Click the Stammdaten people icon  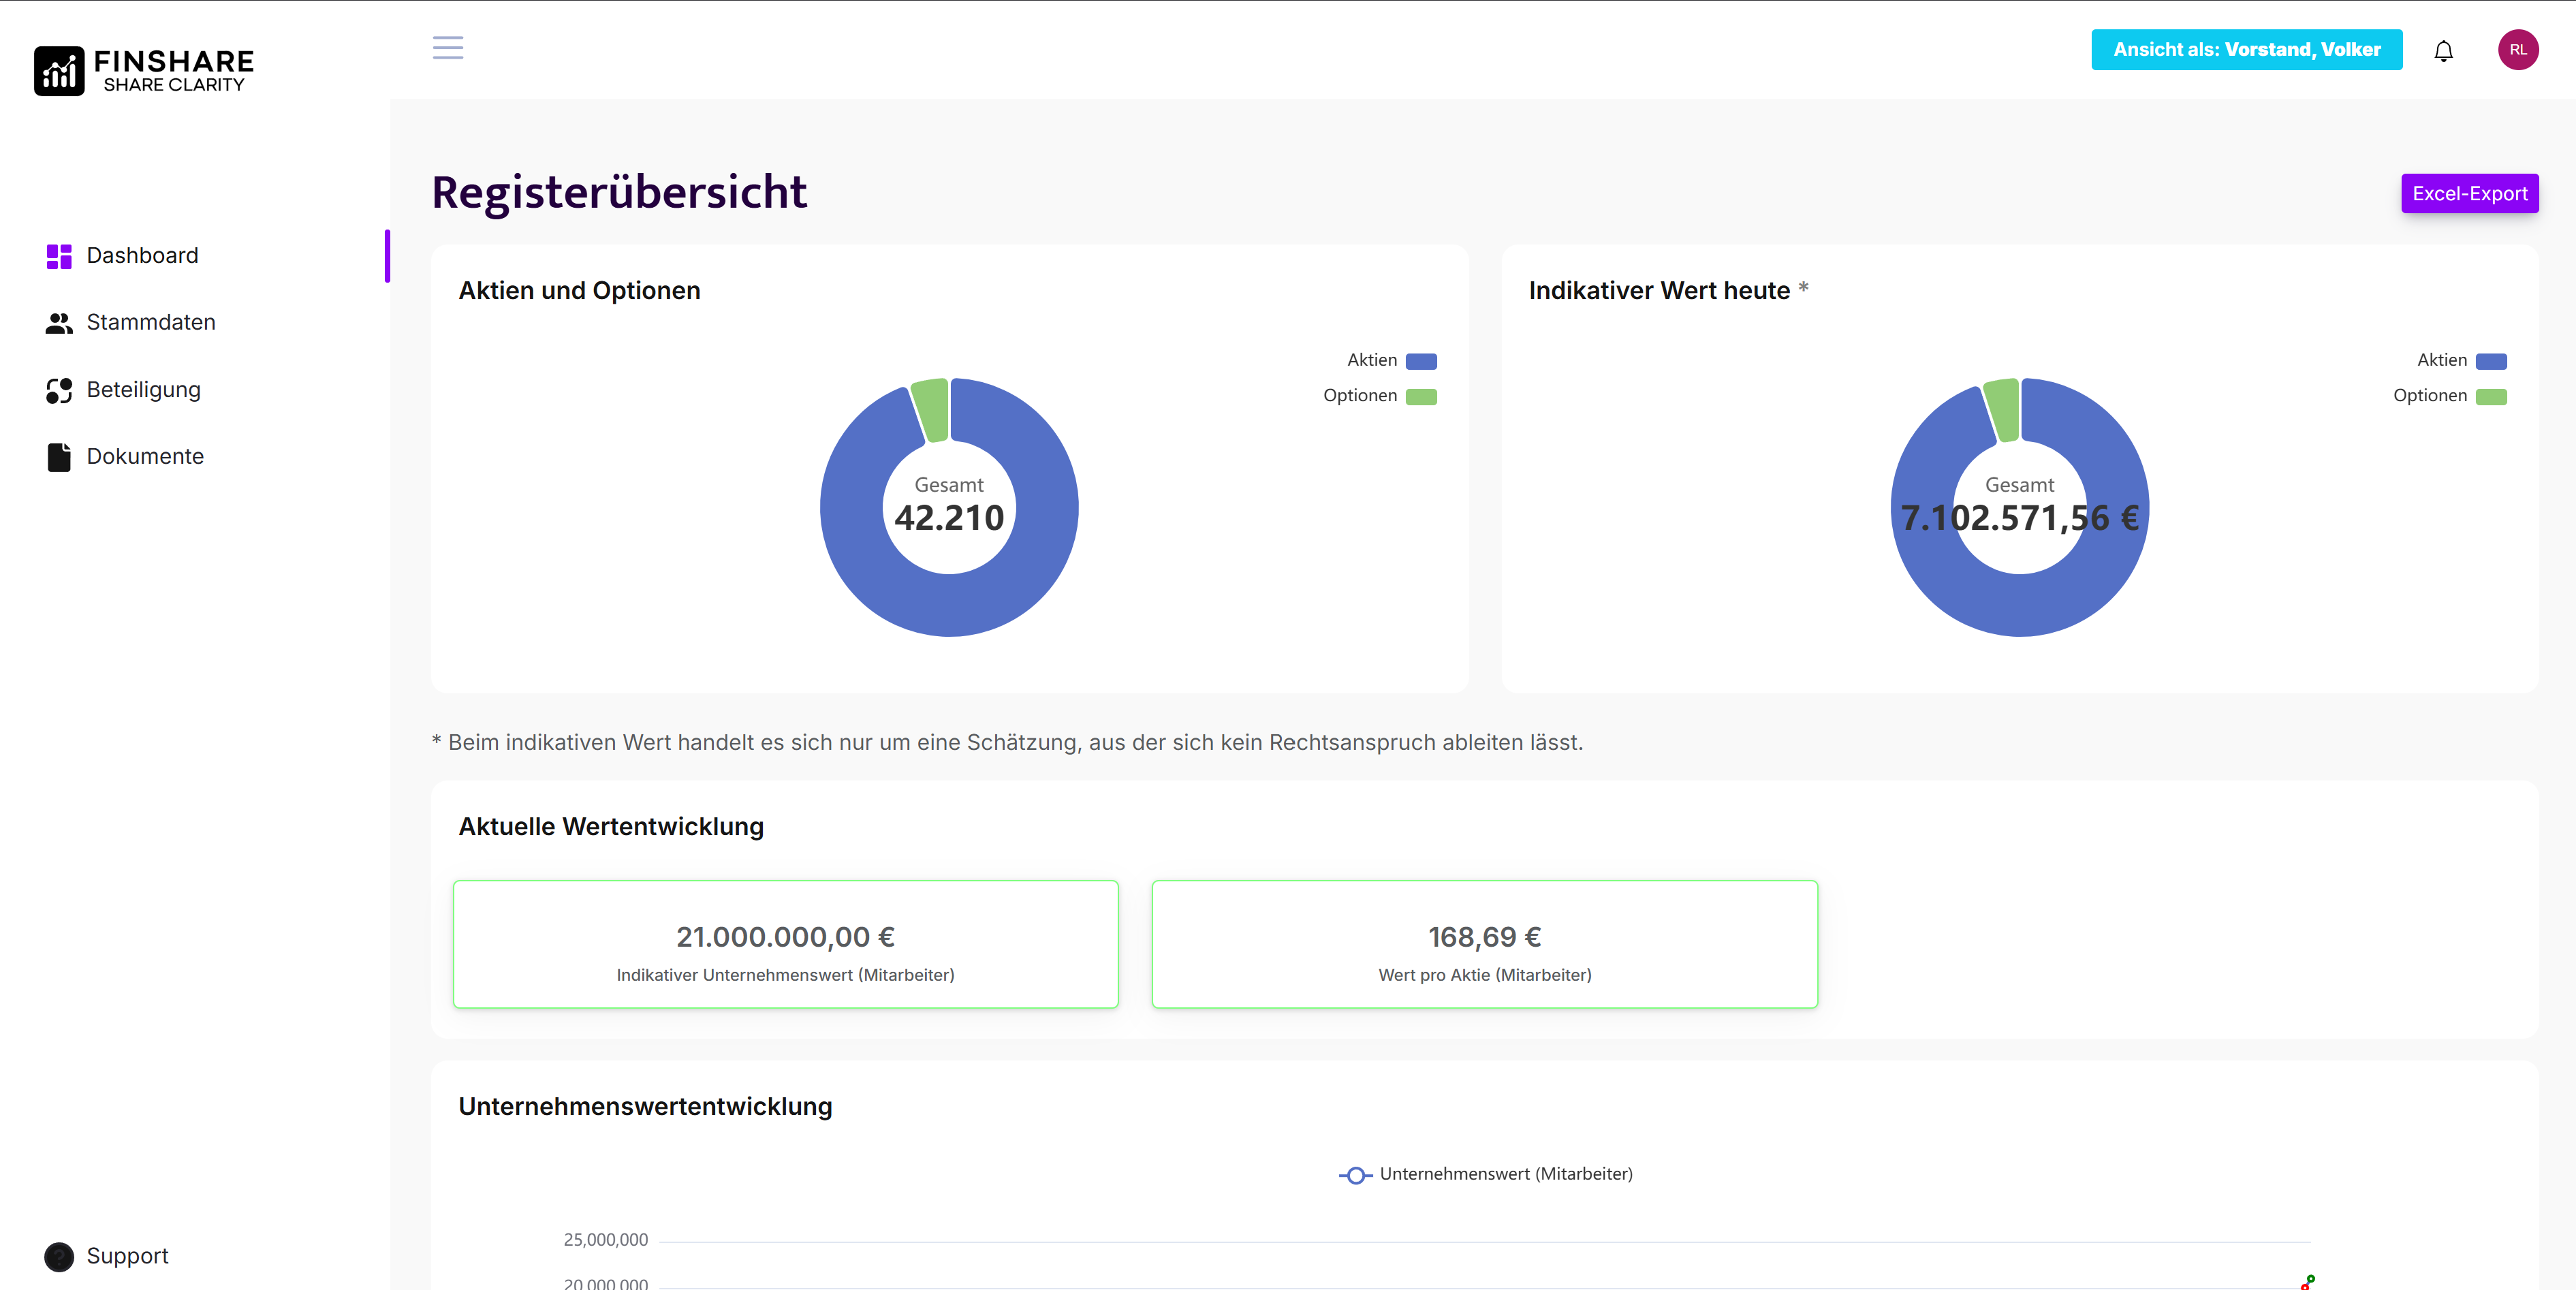pos(59,323)
